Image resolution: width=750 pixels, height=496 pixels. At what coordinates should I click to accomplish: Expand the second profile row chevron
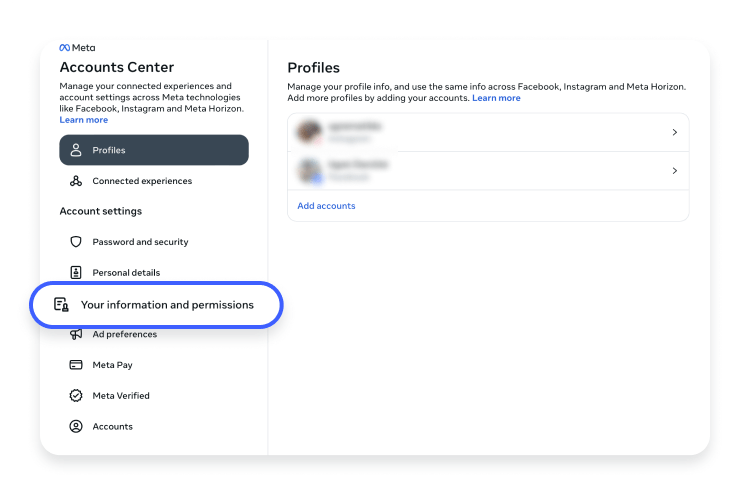(674, 170)
